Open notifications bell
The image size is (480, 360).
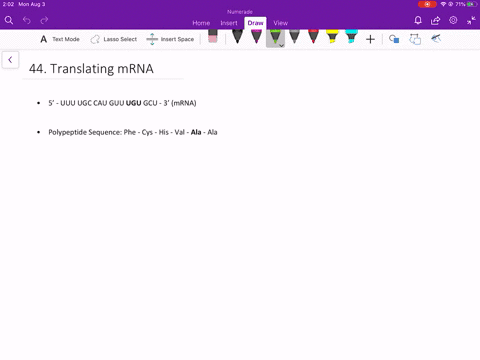(418, 20)
